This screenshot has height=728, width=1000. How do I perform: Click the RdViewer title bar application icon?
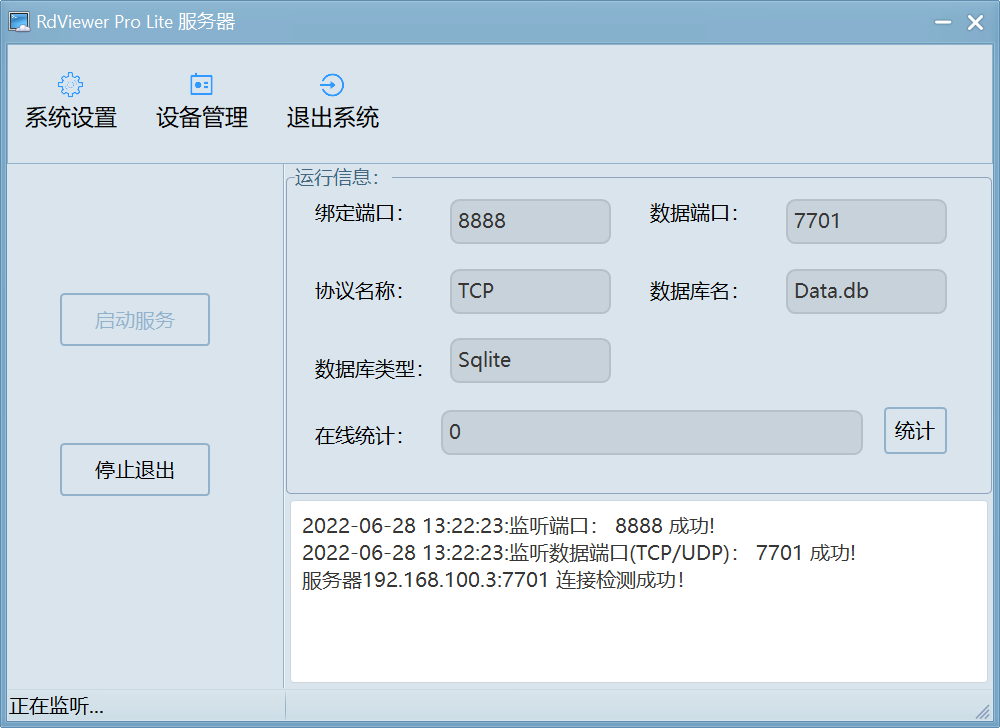17,21
